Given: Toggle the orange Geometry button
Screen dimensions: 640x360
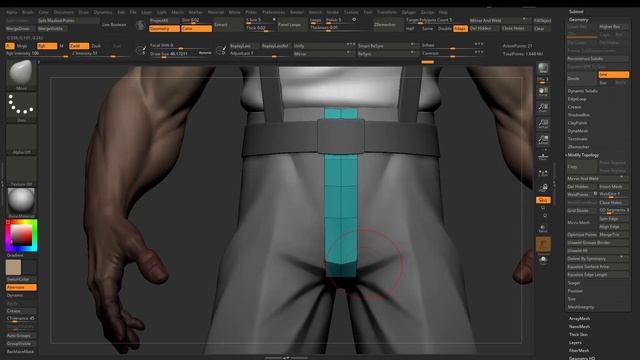Looking at the screenshot, I should click(164, 29).
